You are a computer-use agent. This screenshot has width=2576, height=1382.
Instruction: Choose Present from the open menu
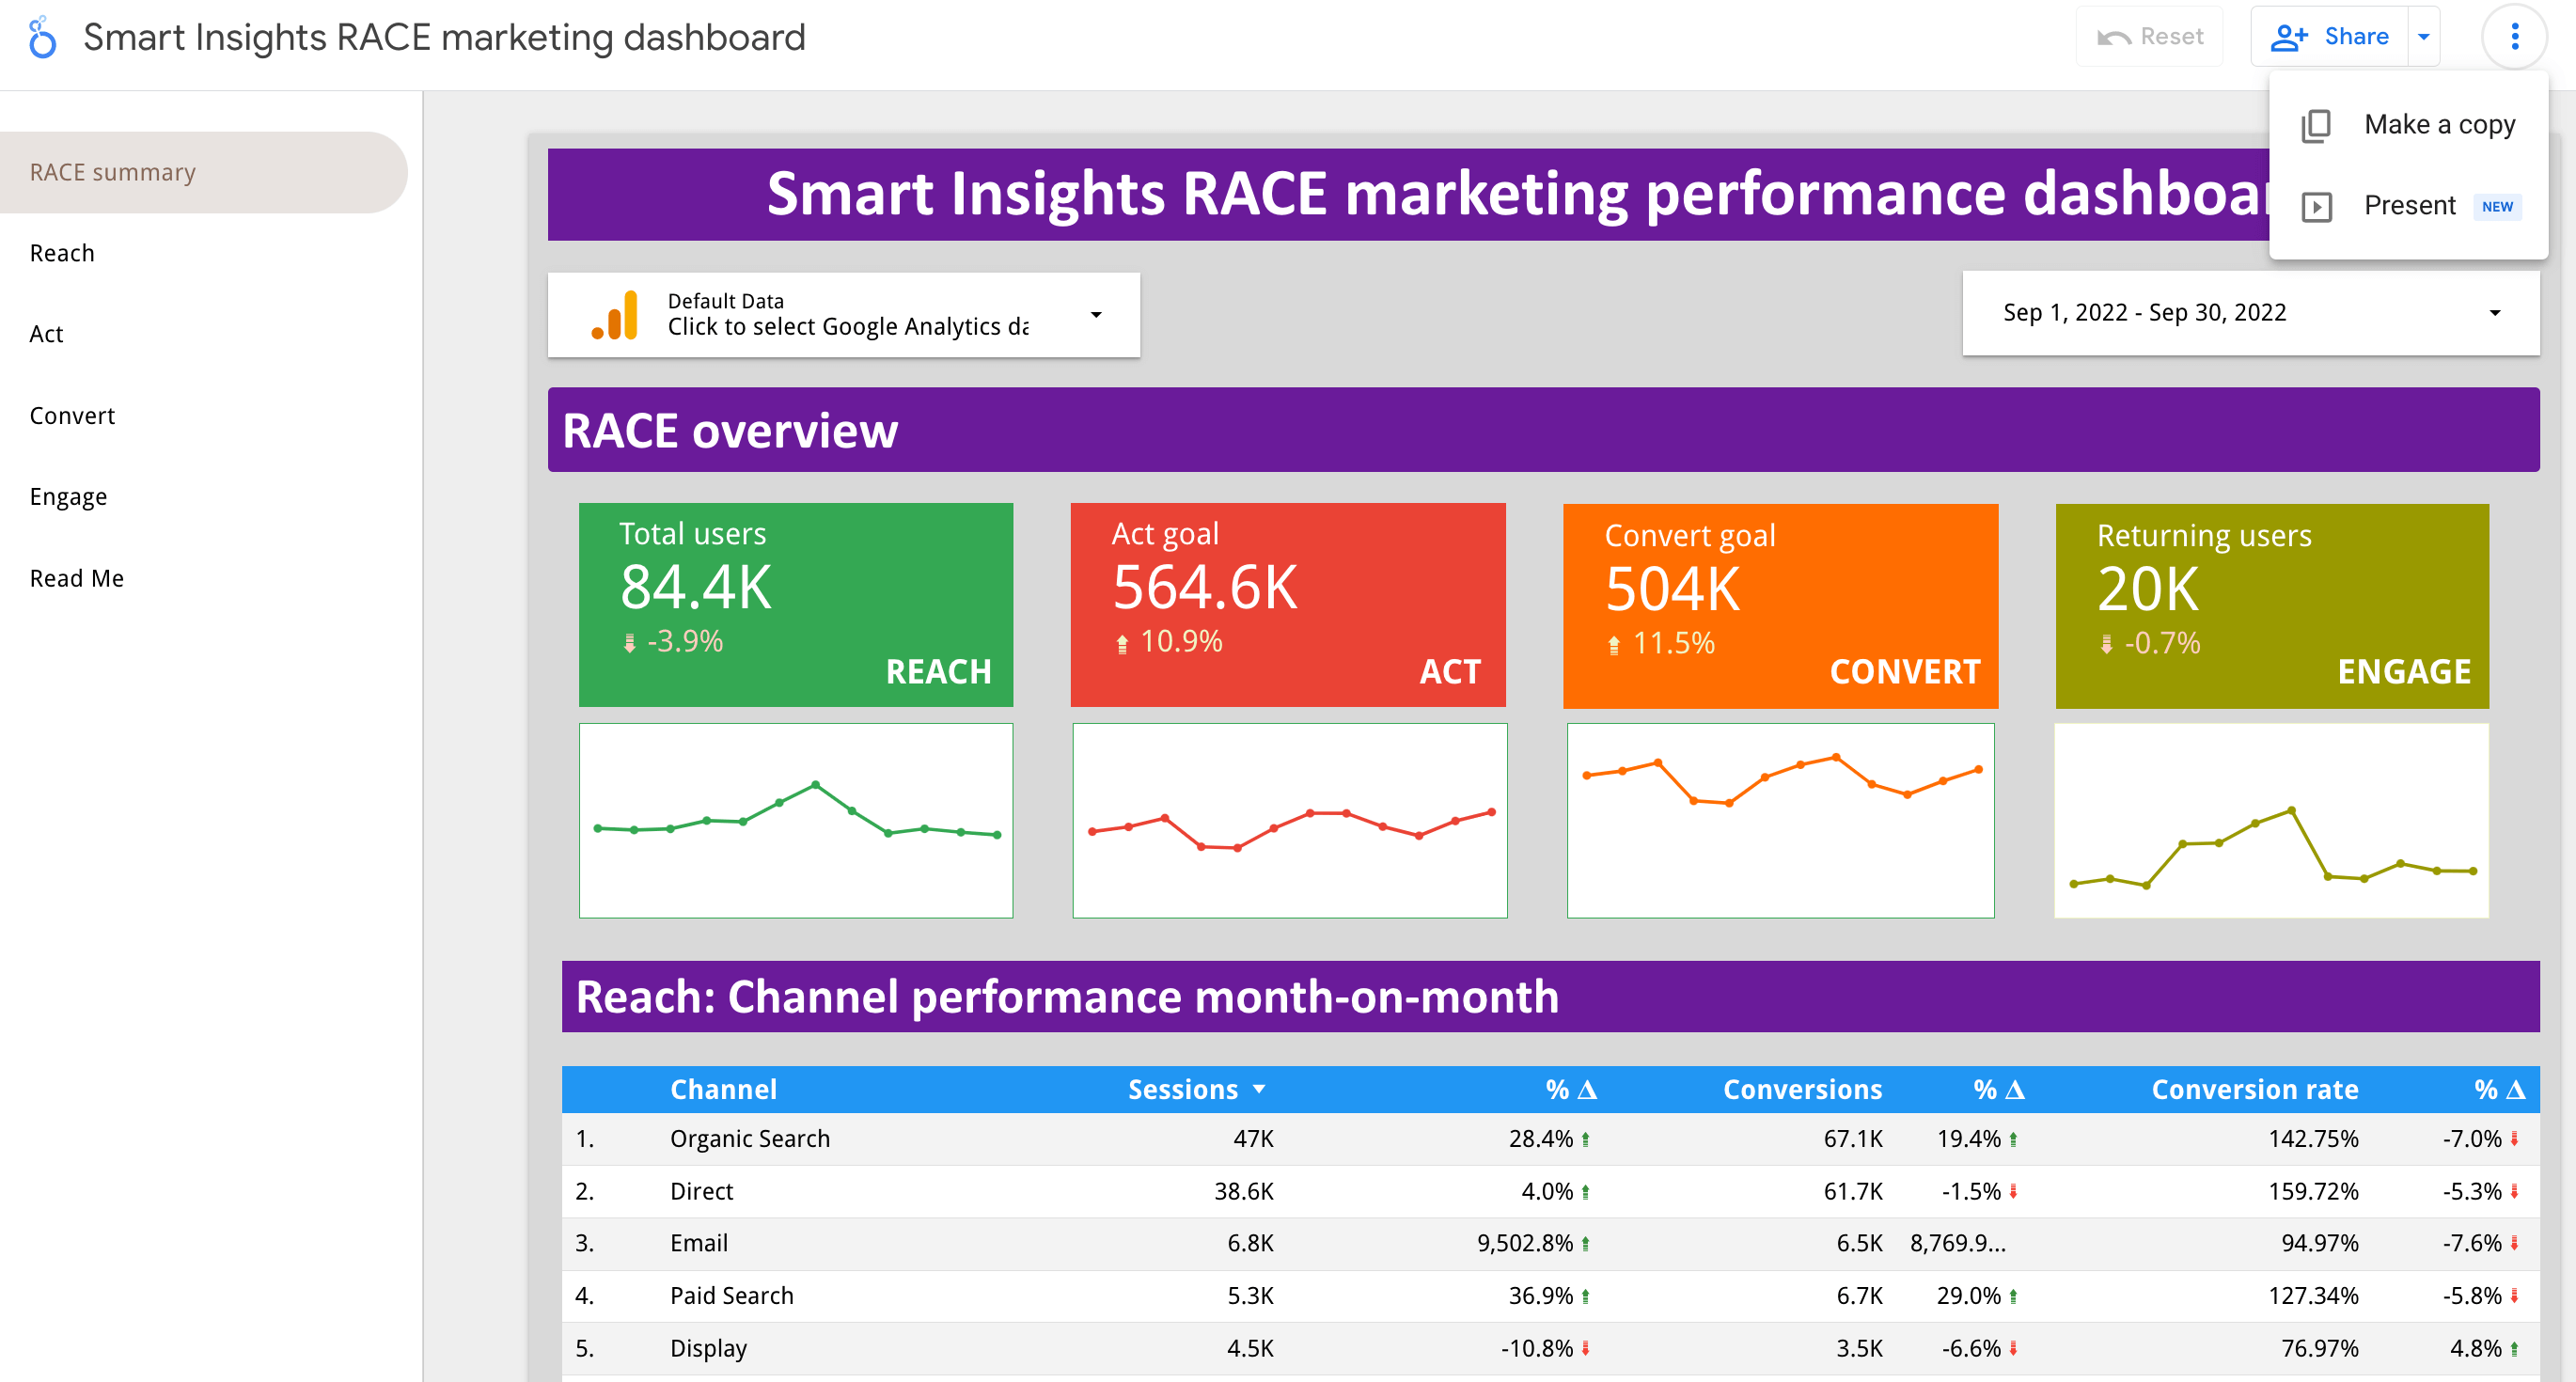(x=2410, y=207)
